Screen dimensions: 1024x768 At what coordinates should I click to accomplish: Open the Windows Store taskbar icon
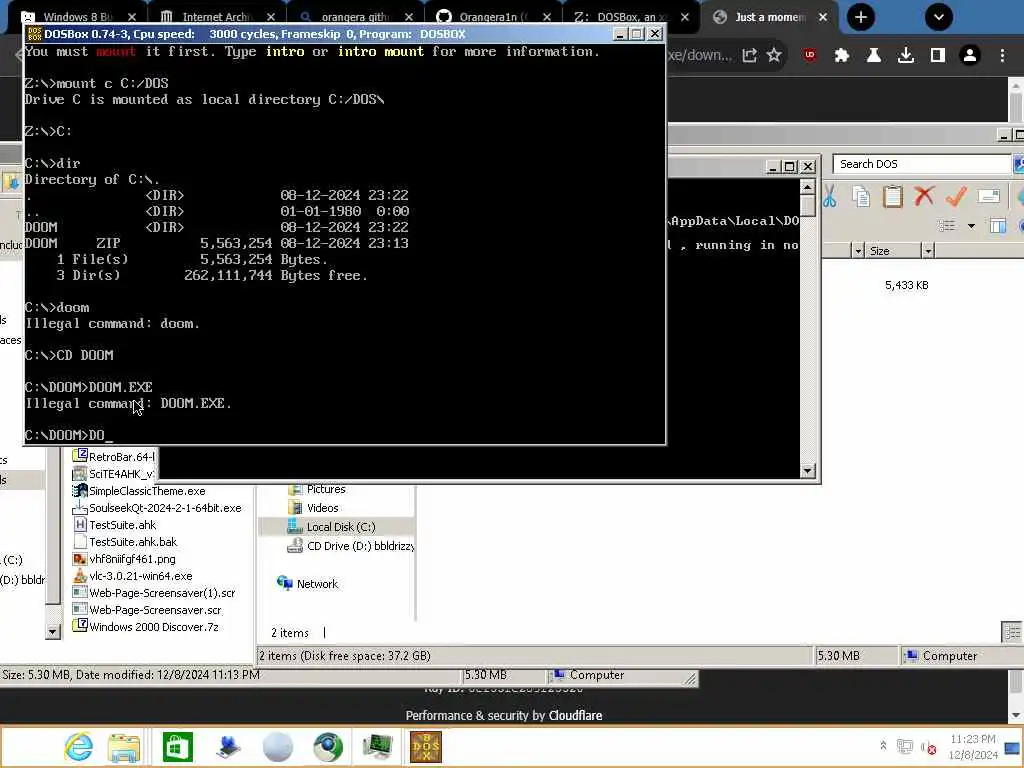[x=178, y=746]
